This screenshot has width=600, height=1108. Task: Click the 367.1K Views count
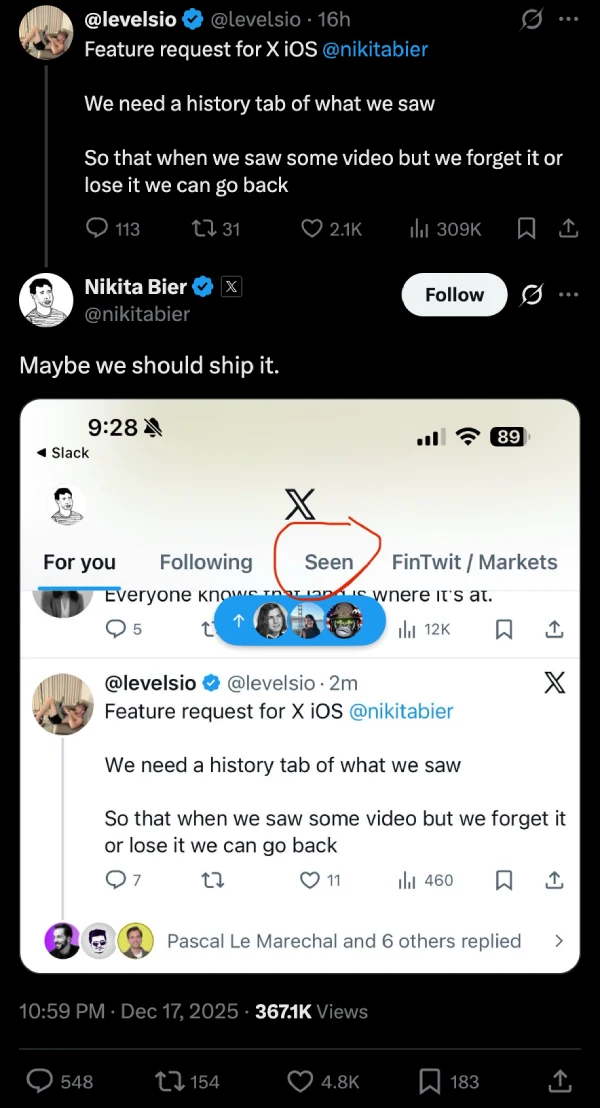click(x=311, y=1011)
